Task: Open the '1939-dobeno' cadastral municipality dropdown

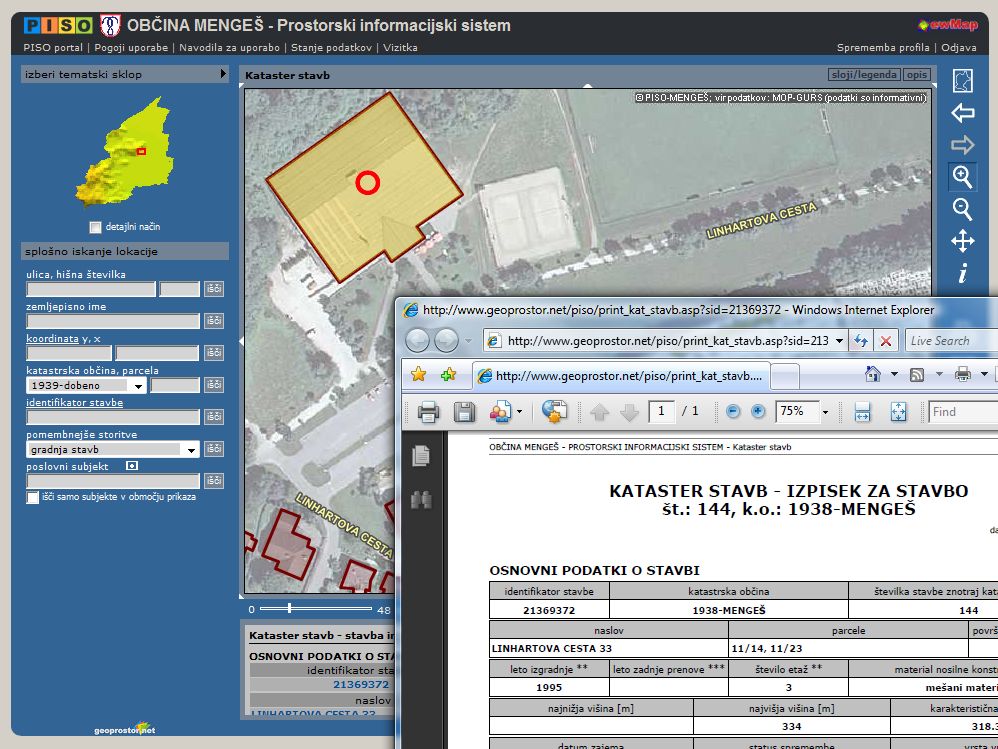Action: [137, 385]
